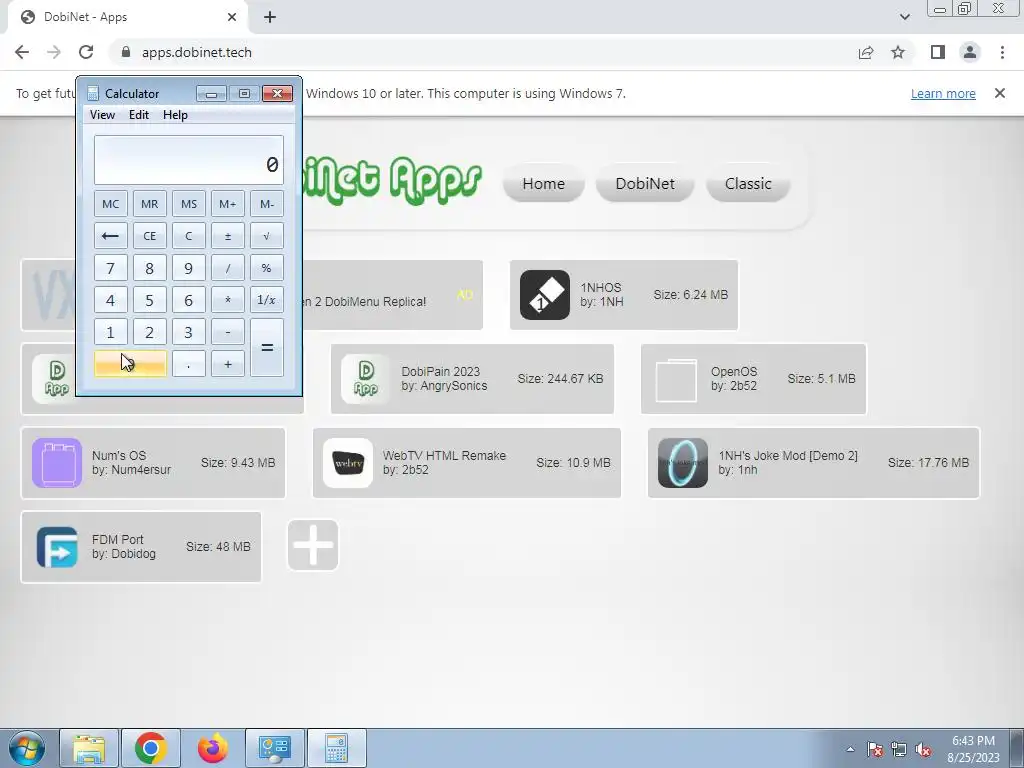This screenshot has height=768, width=1024.
Task: Open Chrome three-dot menu
Action: 1002,52
